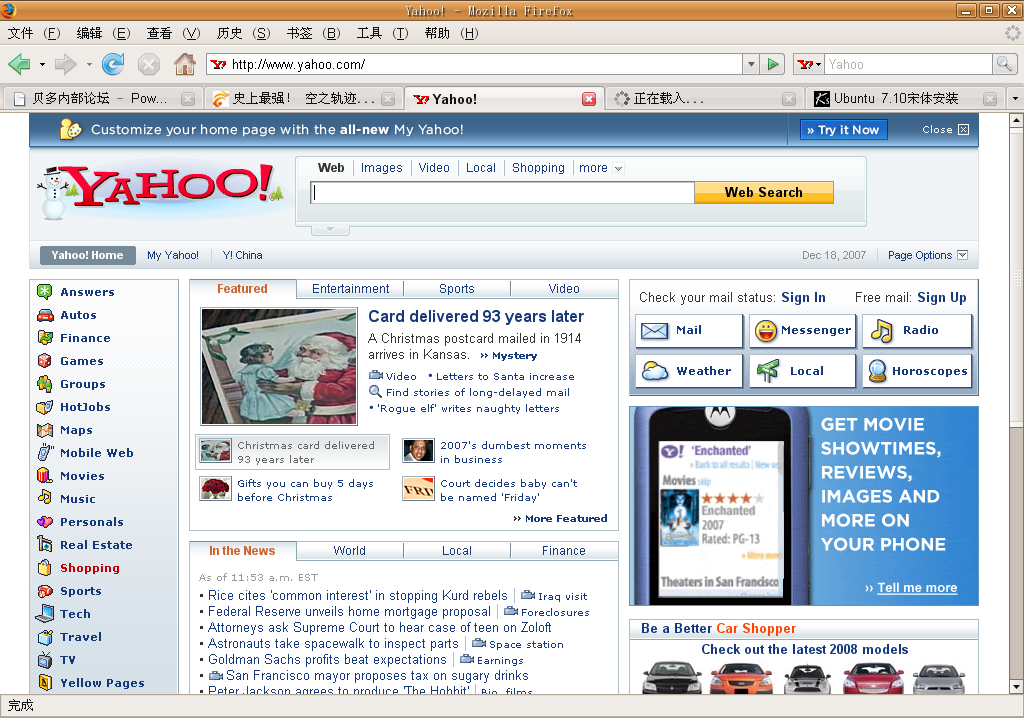Click in the Yahoo web search field
Viewport: 1024px width, 718px height.
[502, 193]
